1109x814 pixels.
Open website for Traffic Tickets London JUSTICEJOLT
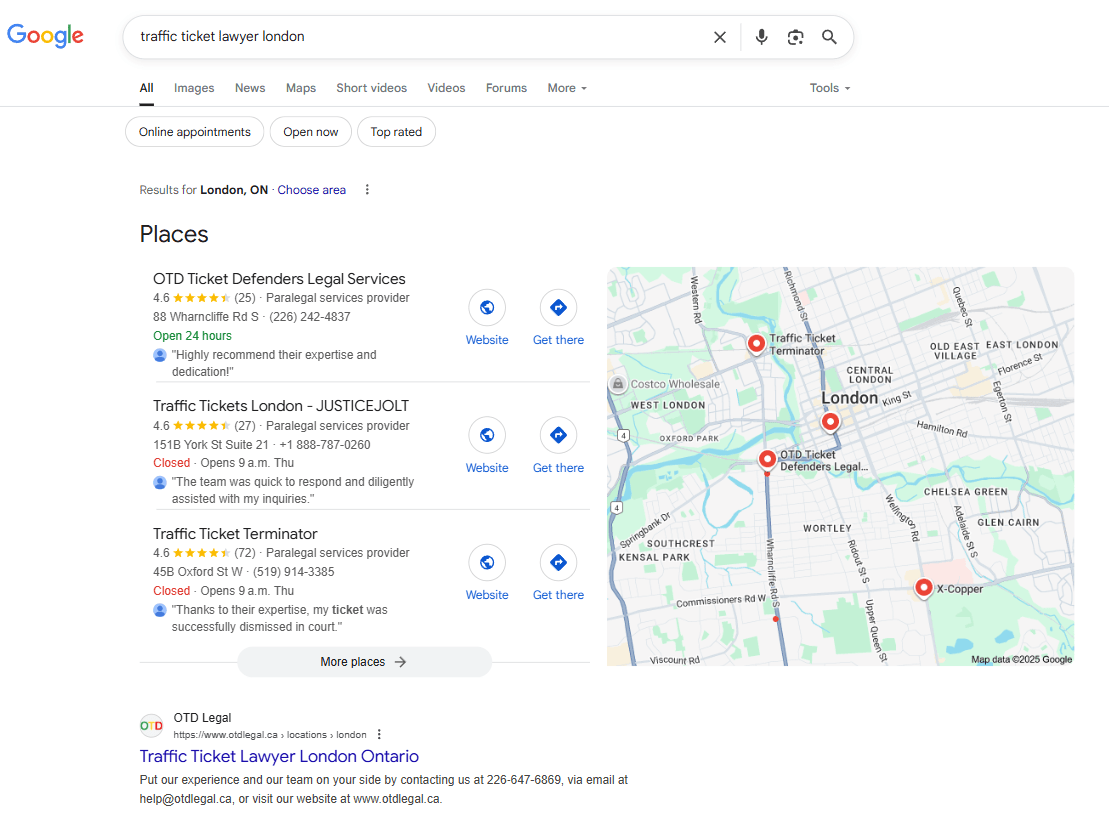487,436
